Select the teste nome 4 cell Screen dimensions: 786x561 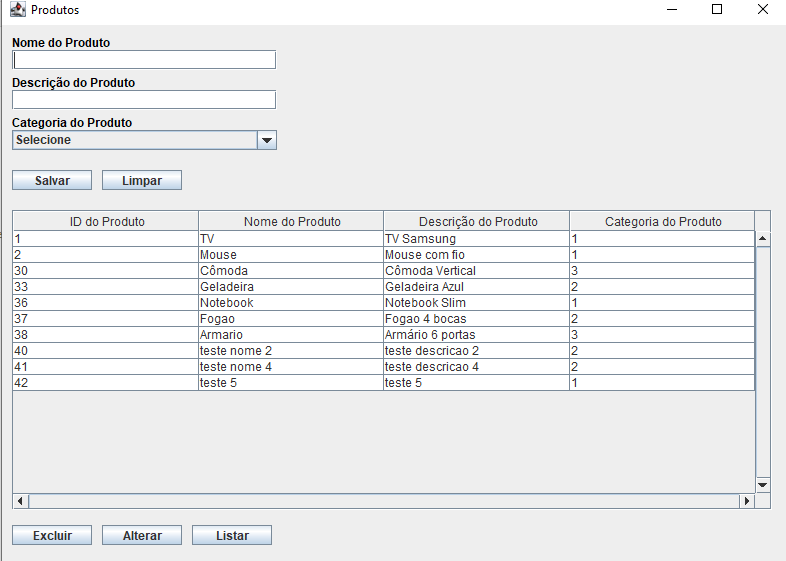291,367
